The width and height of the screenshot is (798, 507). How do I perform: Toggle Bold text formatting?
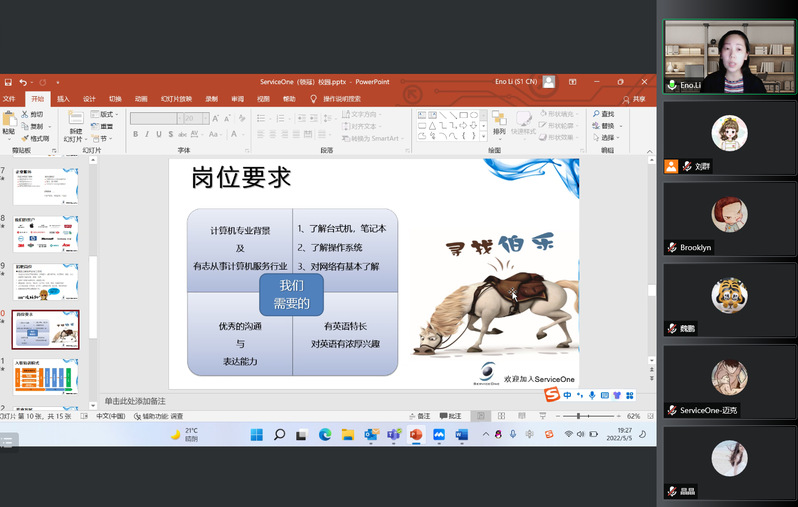pos(134,134)
